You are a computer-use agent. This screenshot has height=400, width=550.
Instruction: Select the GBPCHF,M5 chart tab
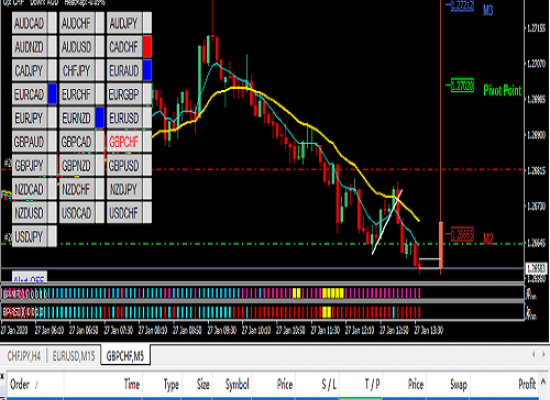click(x=125, y=356)
